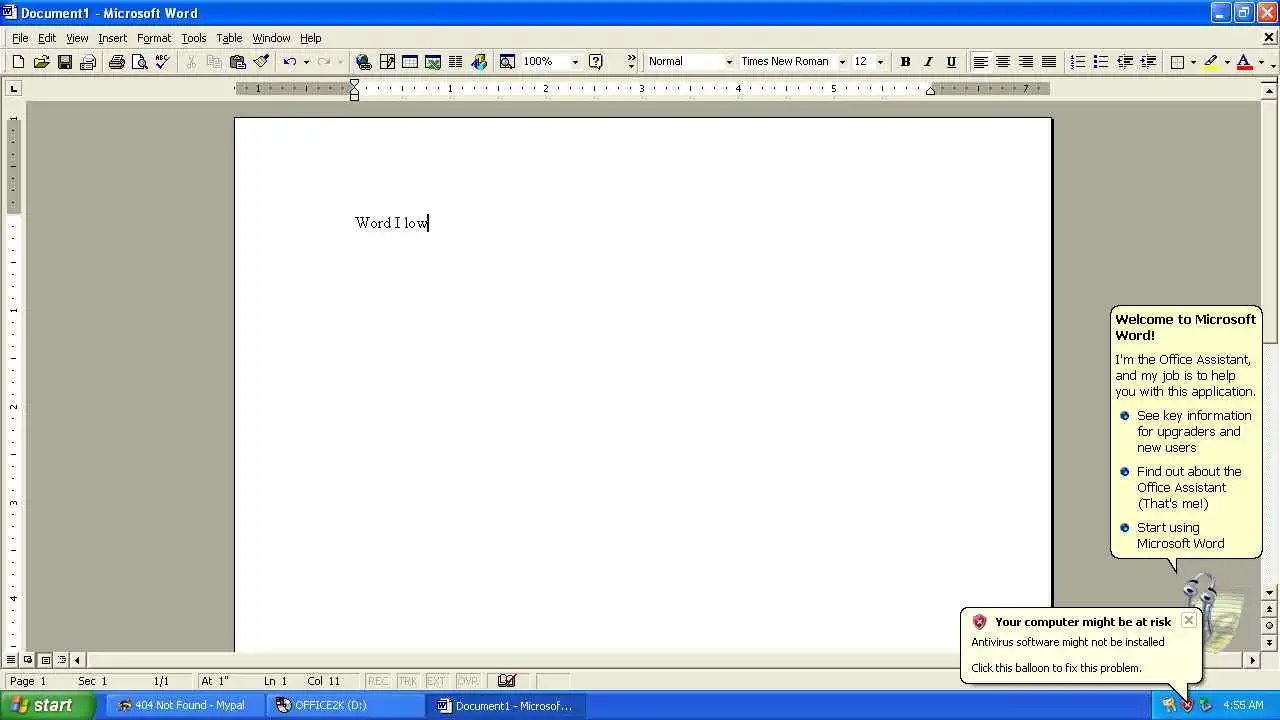1280x720 pixels.
Task: Switch to Outline View button
Action: [62, 660]
